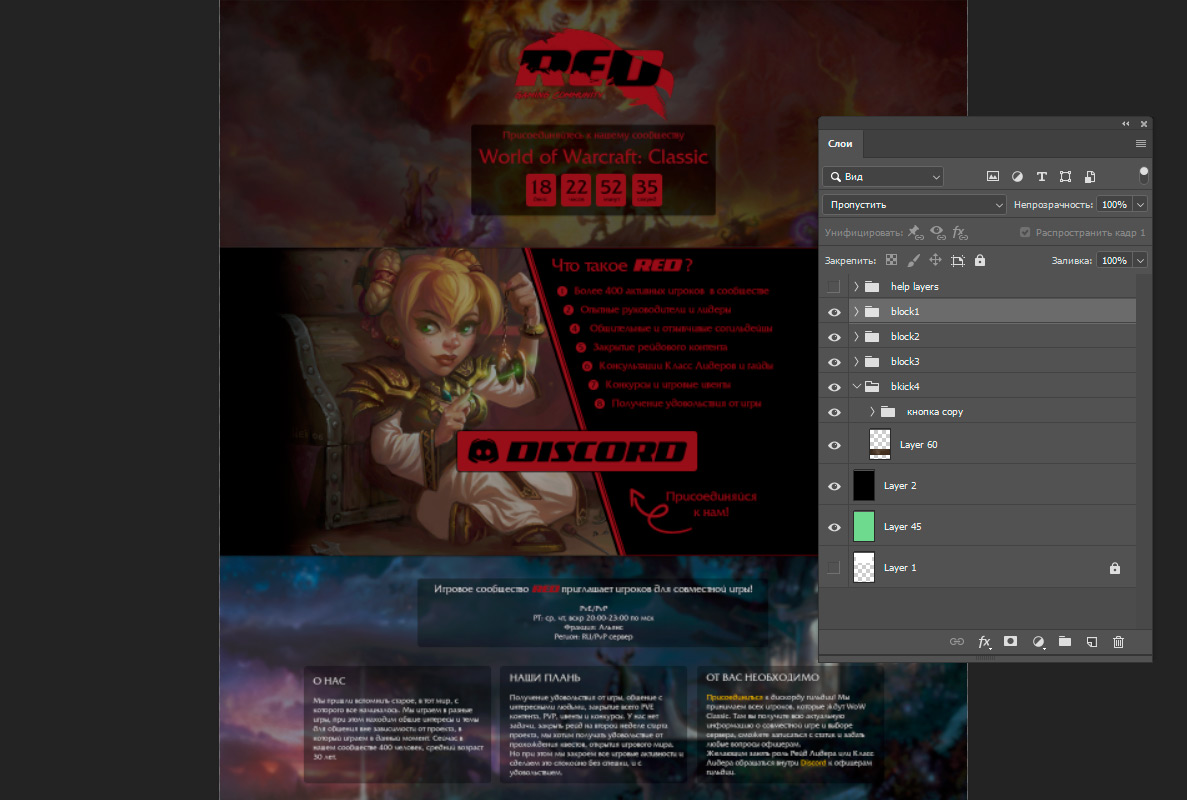Click the unify layer visibility icon

tap(938, 232)
